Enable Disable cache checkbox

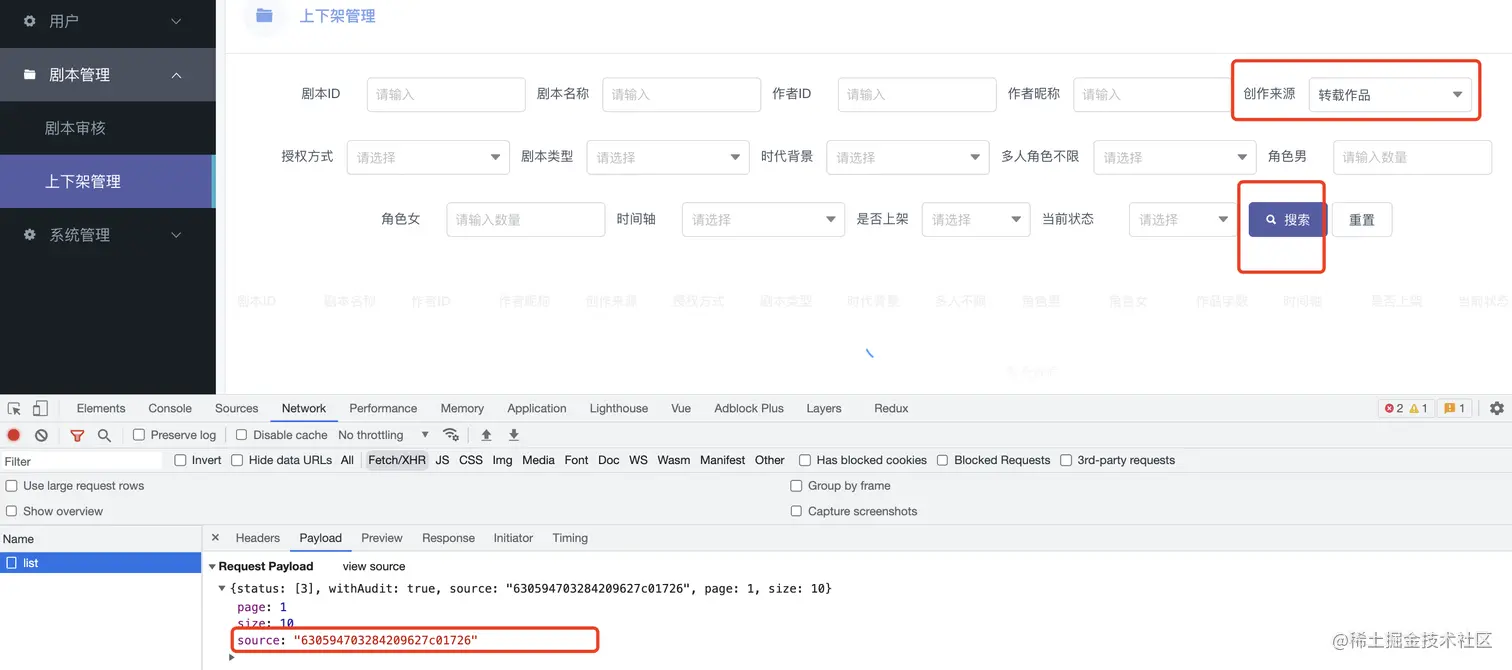point(241,435)
